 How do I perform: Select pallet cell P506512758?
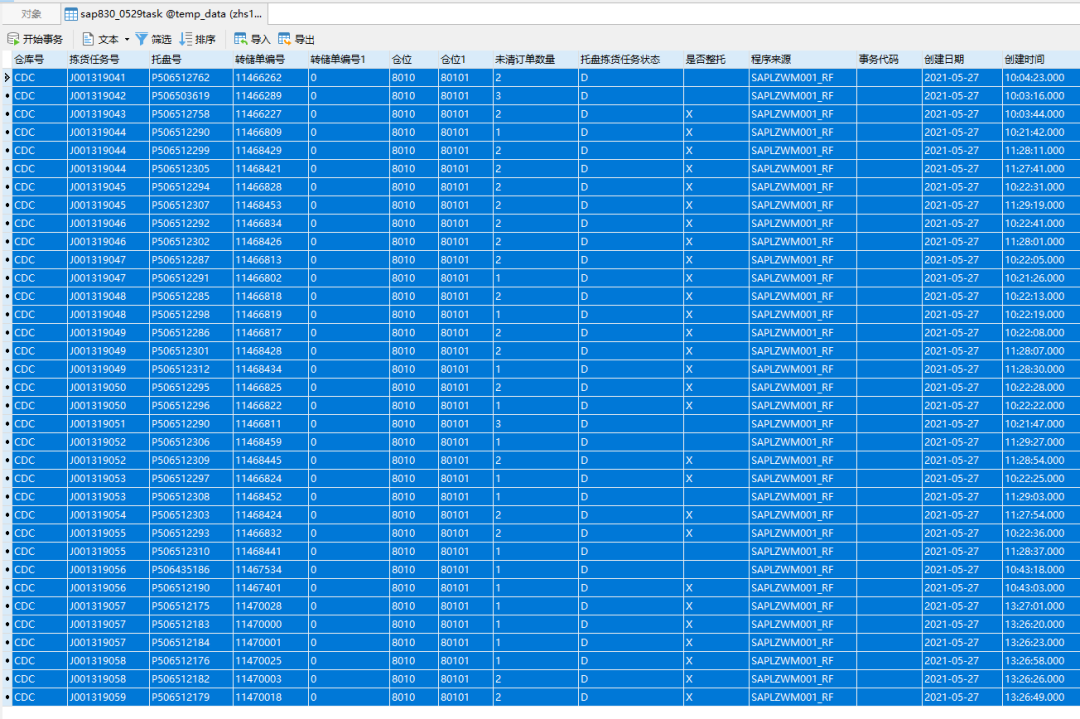[x=191, y=114]
